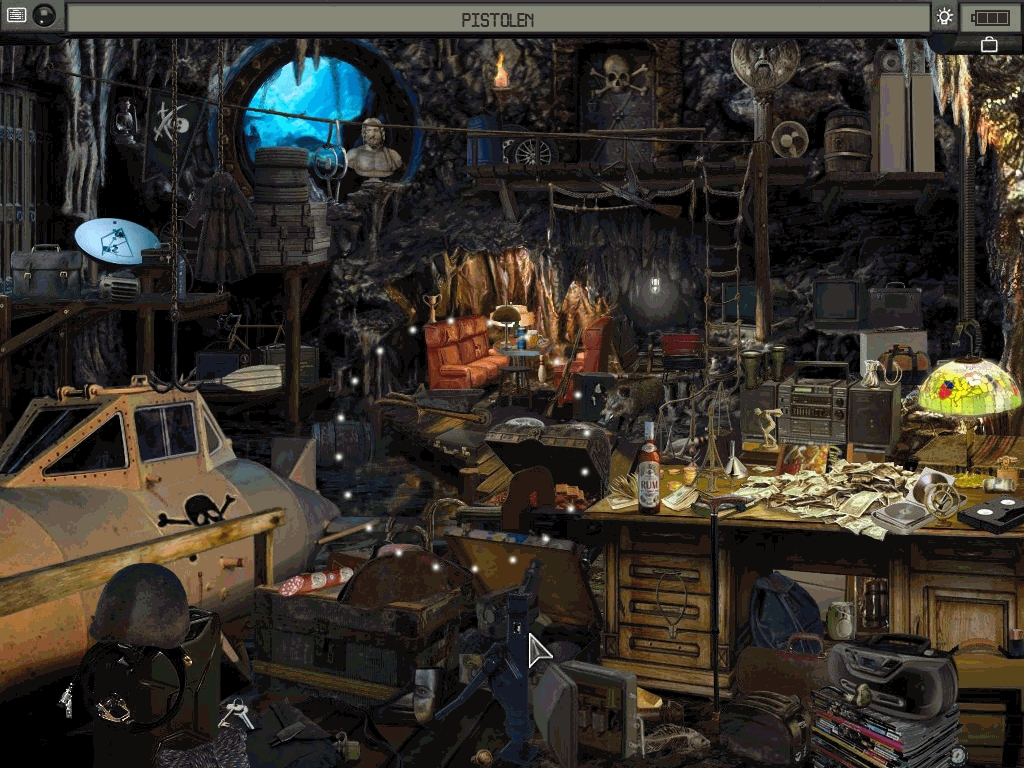Select the toaster on the floor

tap(766, 723)
